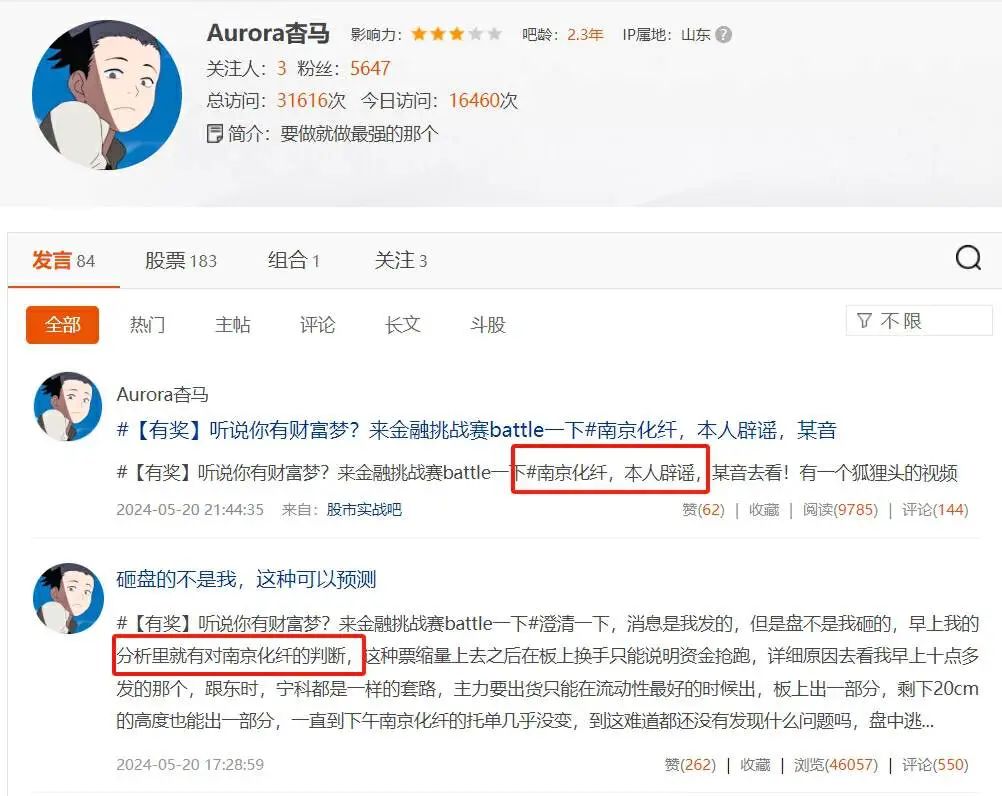Click the first post's author avatar

tap(68, 407)
